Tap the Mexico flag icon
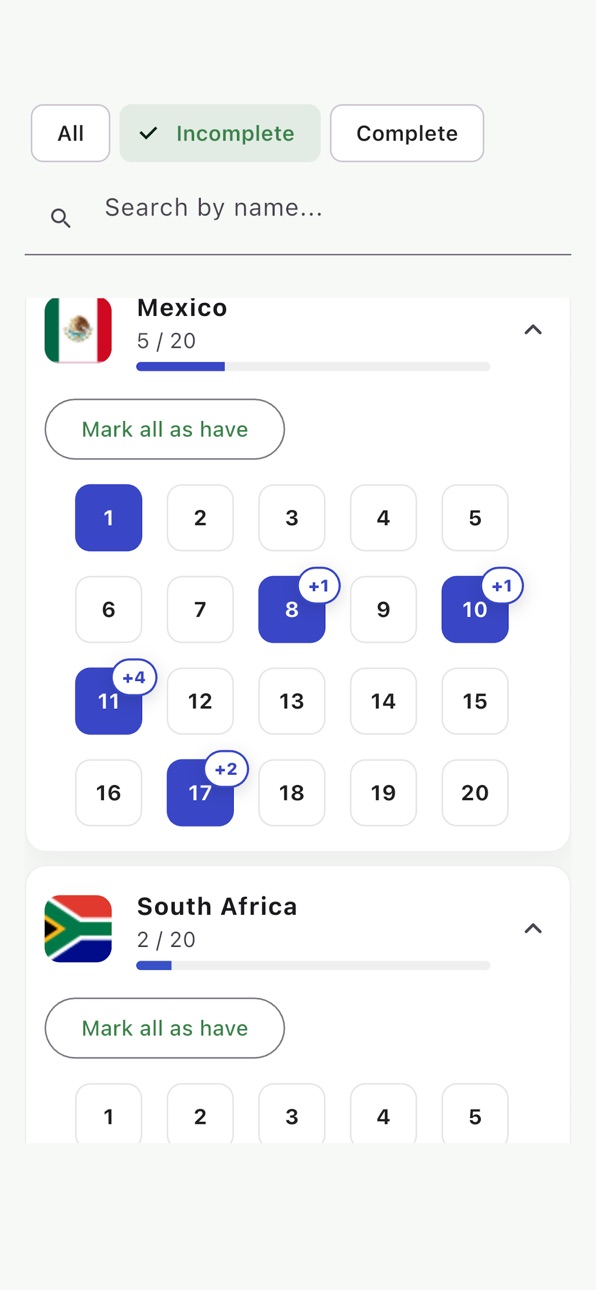The width and height of the screenshot is (596, 1290). coord(78,330)
